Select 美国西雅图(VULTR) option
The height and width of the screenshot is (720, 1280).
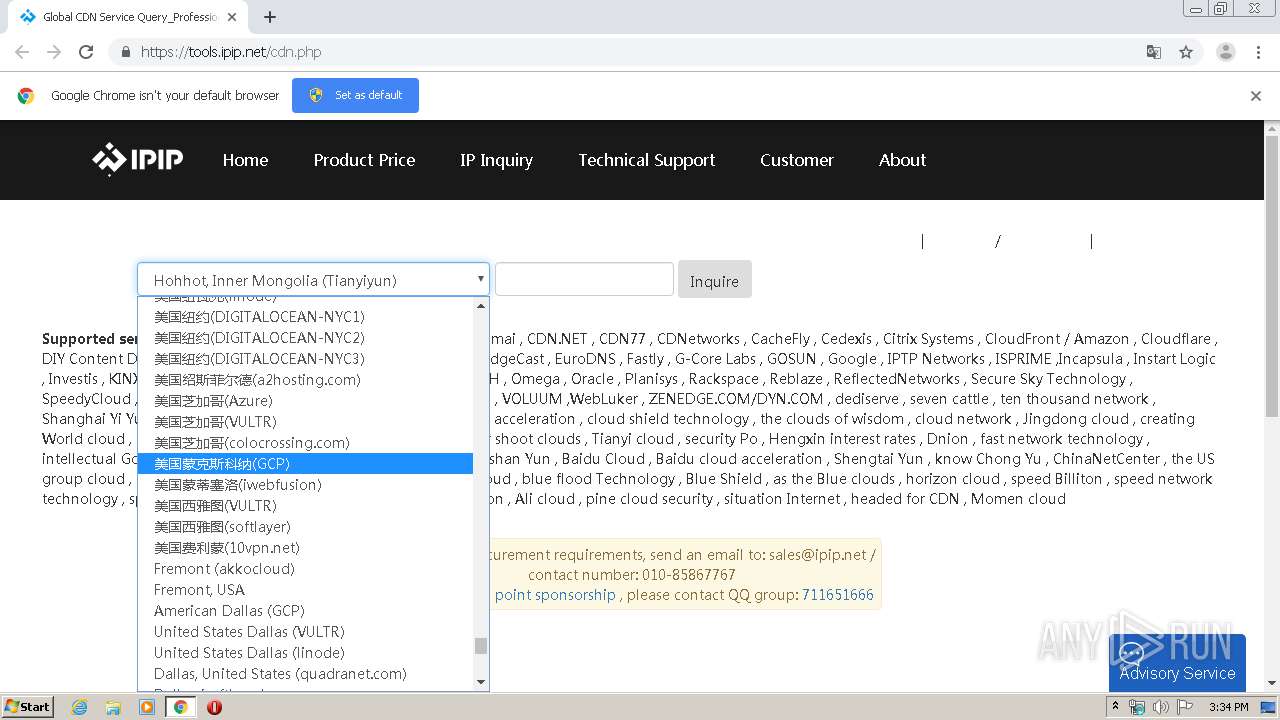tap(305, 506)
